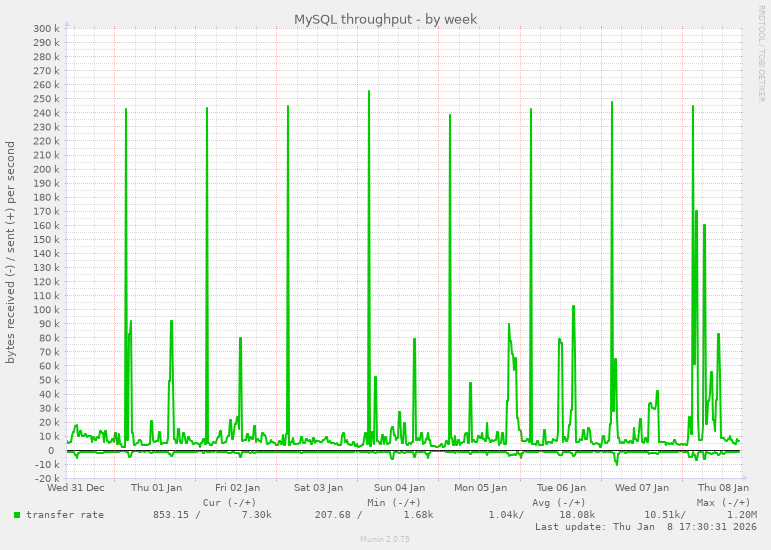The height and width of the screenshot is (550, 771).
Task: Click the '100 k' y-axis value
Action: pos(47,310)
